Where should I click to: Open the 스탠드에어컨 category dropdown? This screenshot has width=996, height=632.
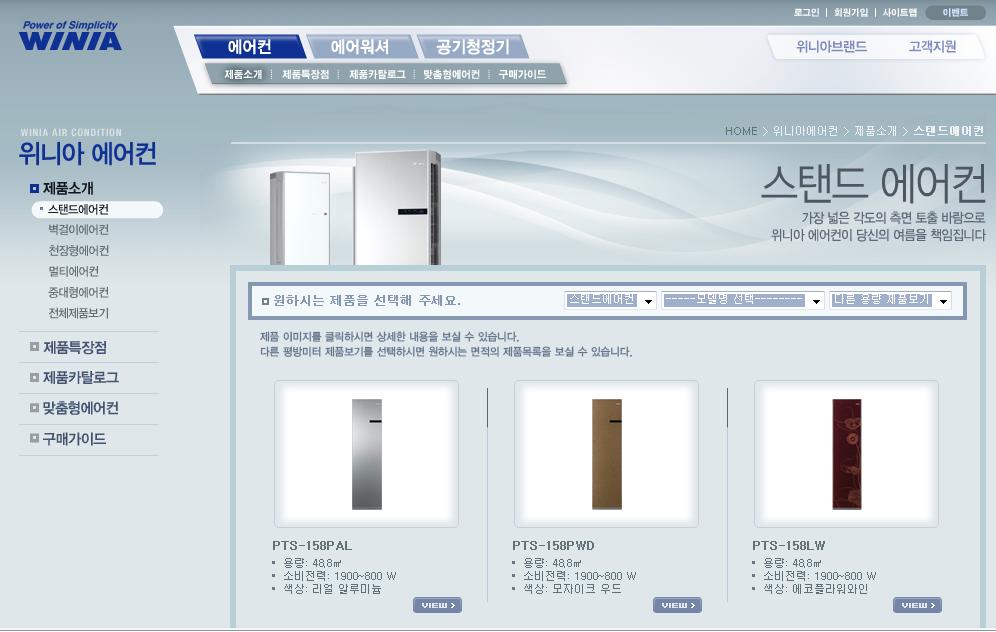(x=610, y=300)
